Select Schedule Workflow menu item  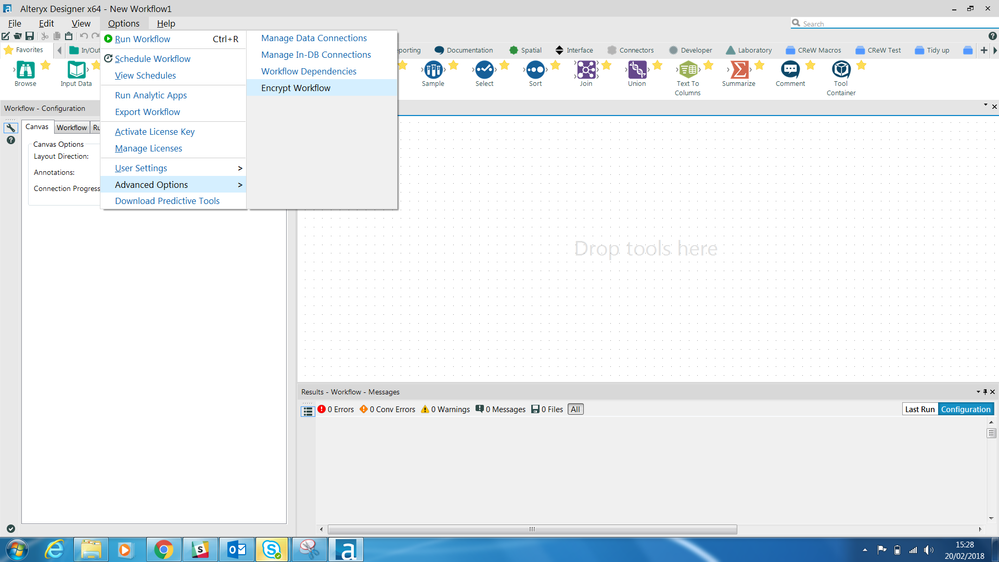[x=173, y=59]
